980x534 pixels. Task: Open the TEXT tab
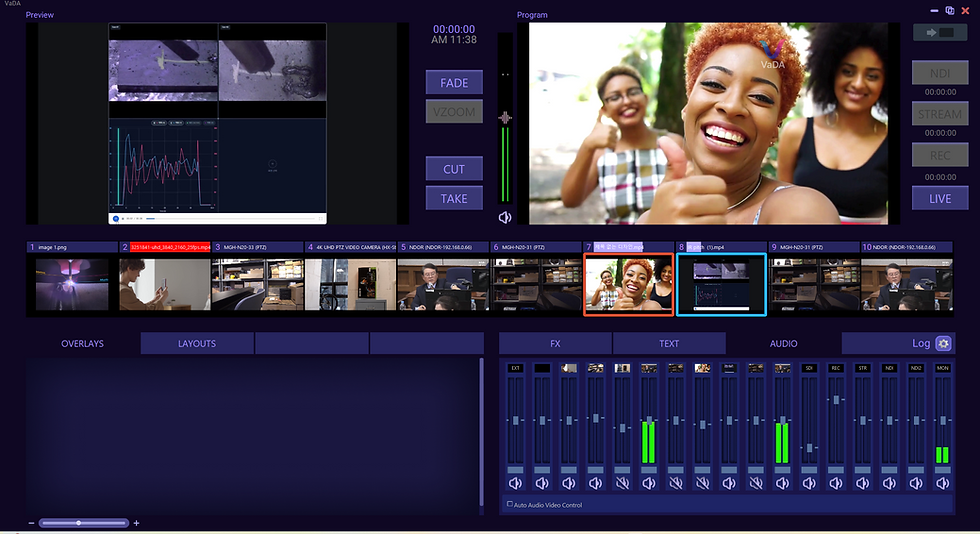click(x=669, y=343)
